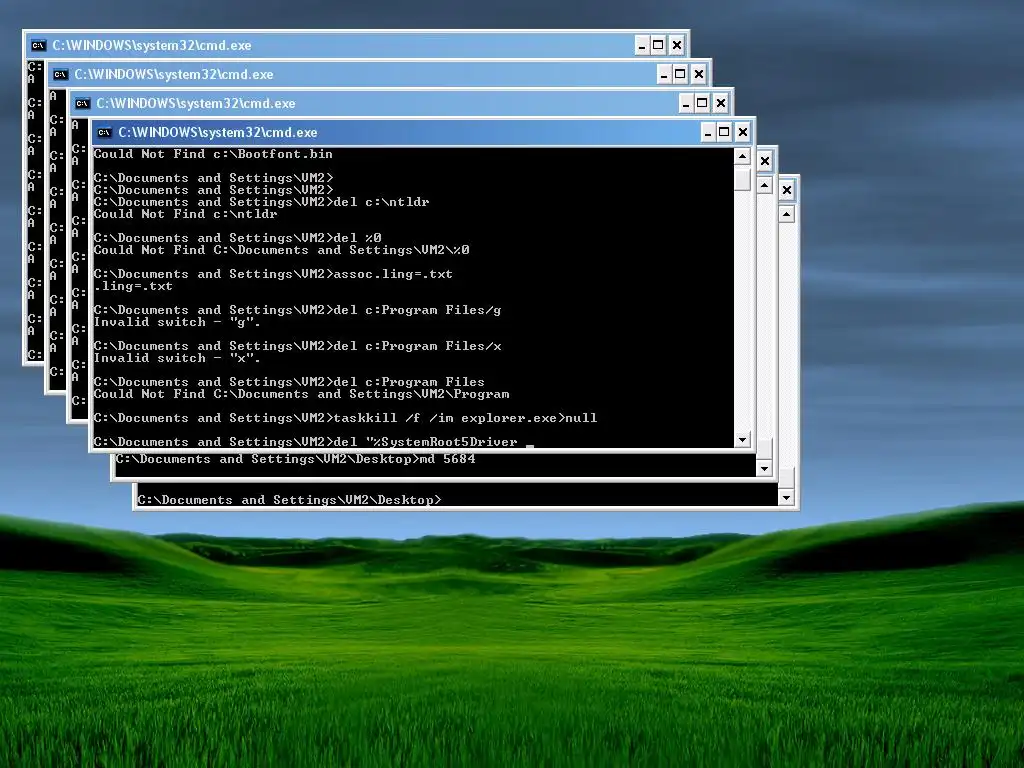The height and width of the screenshot is (768, 1024).
Task: Click scroll-up arrow of md 5684 window
Action: coord(764,185)
